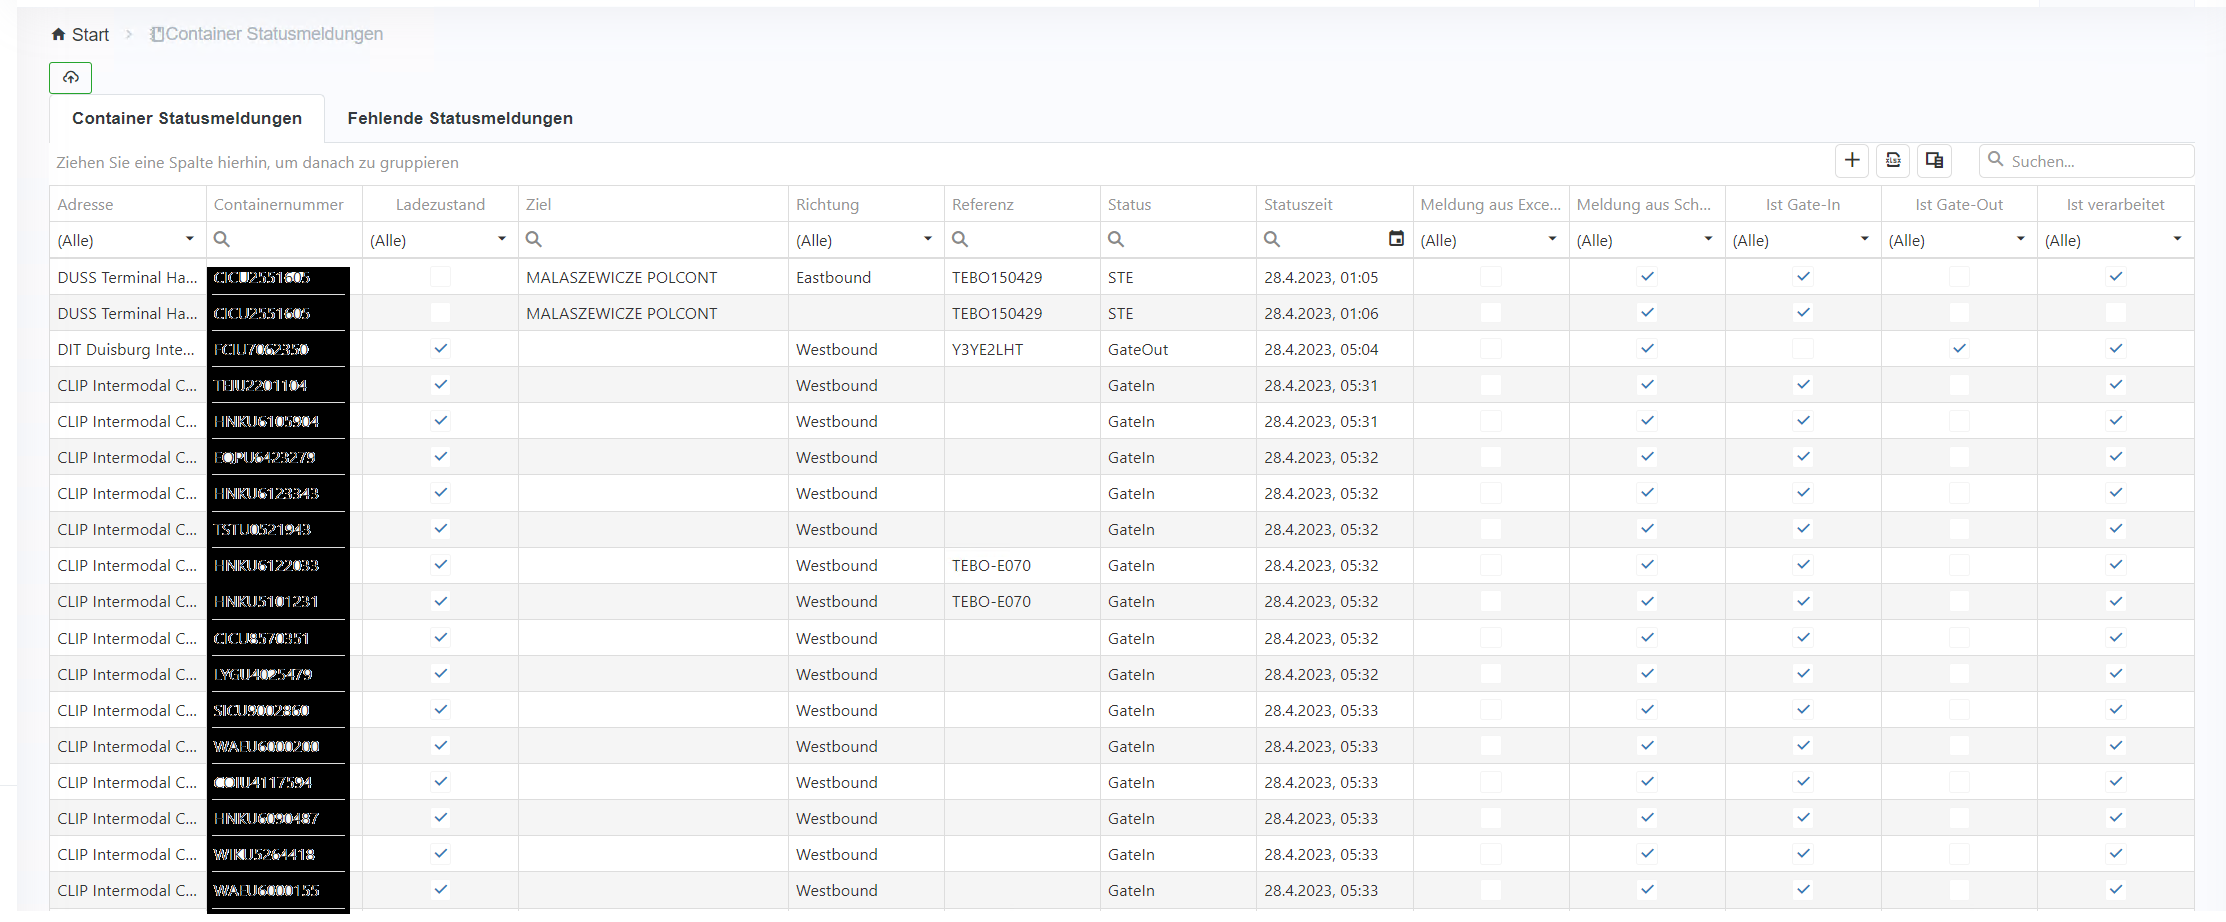
Task: Toggle Ist verarbeitet checkbox for Y3YE2LHT row
Action: (x=2115, y=349)
